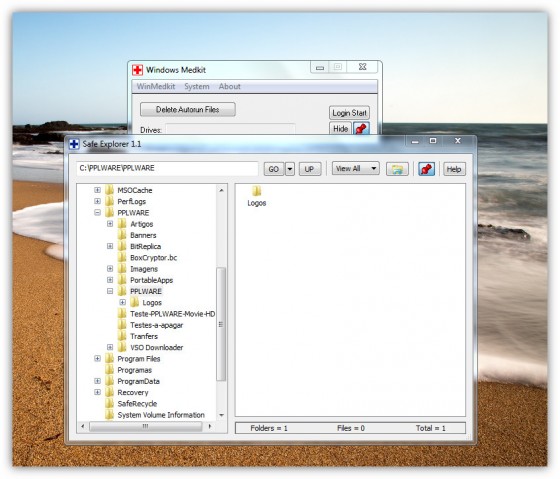
Task: Expand the Imagens tree node
Action: (110, 269)
